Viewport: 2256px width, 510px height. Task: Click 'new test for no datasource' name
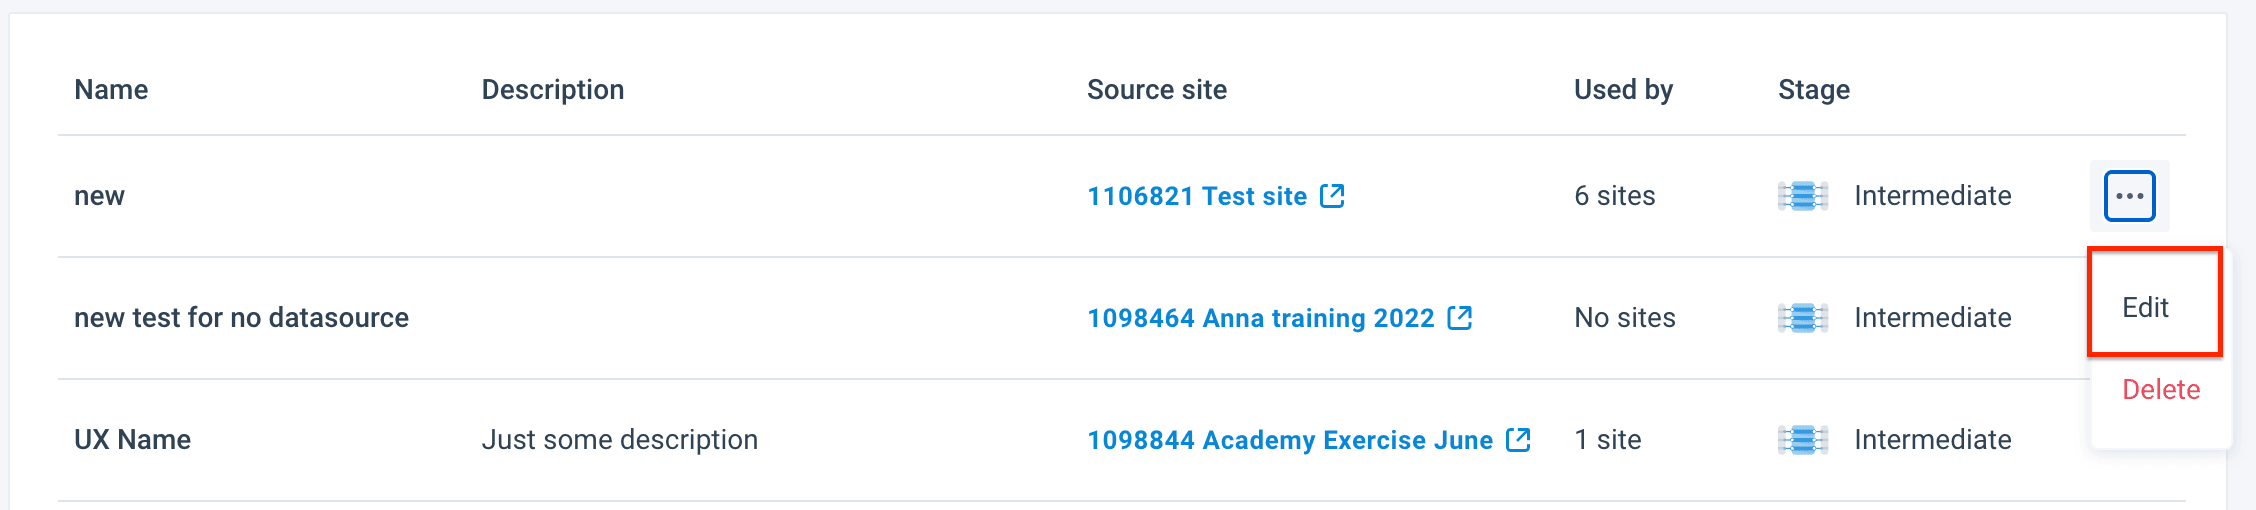[x=241, y=318]
